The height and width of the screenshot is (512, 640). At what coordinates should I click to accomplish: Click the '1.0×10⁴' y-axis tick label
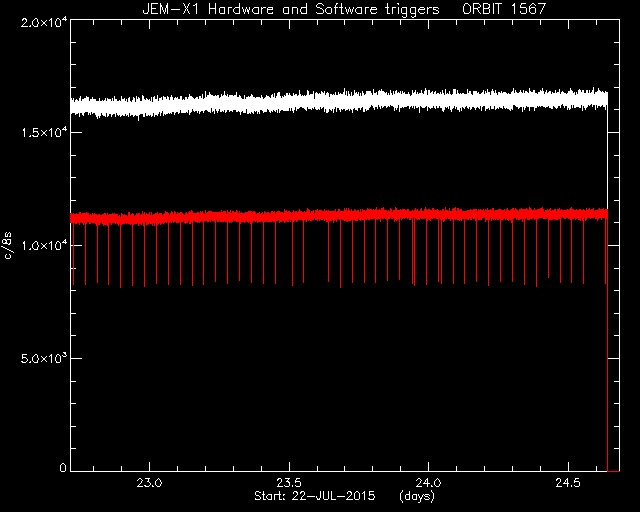click(44, 245)
